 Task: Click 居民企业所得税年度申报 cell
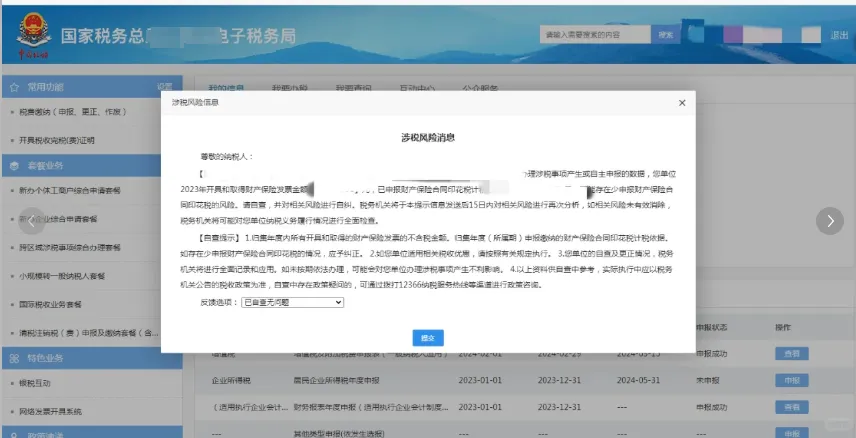[336, 381]
